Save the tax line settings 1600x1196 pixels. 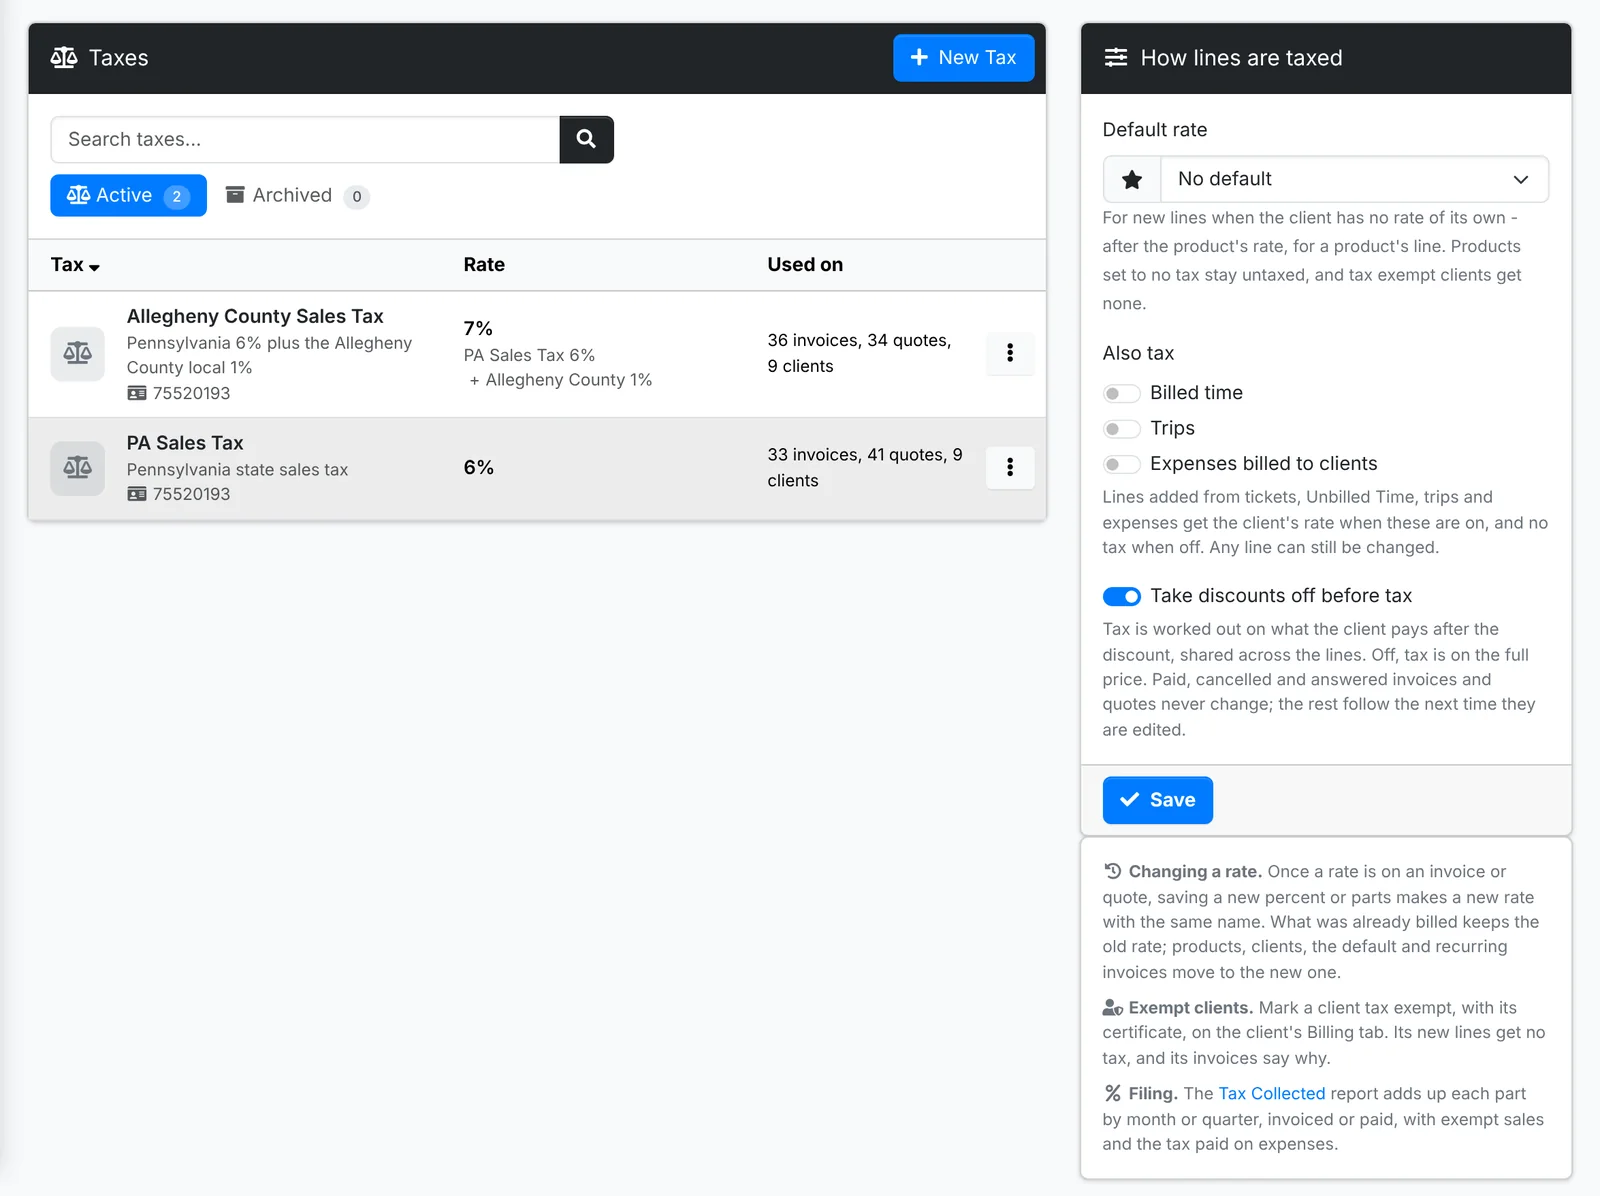click(x=1157, y=800)
